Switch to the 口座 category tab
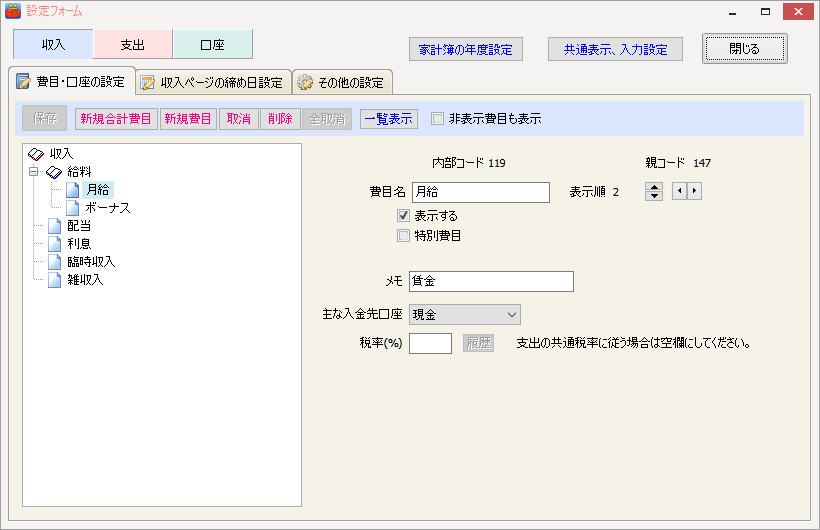 click(212, 44)
